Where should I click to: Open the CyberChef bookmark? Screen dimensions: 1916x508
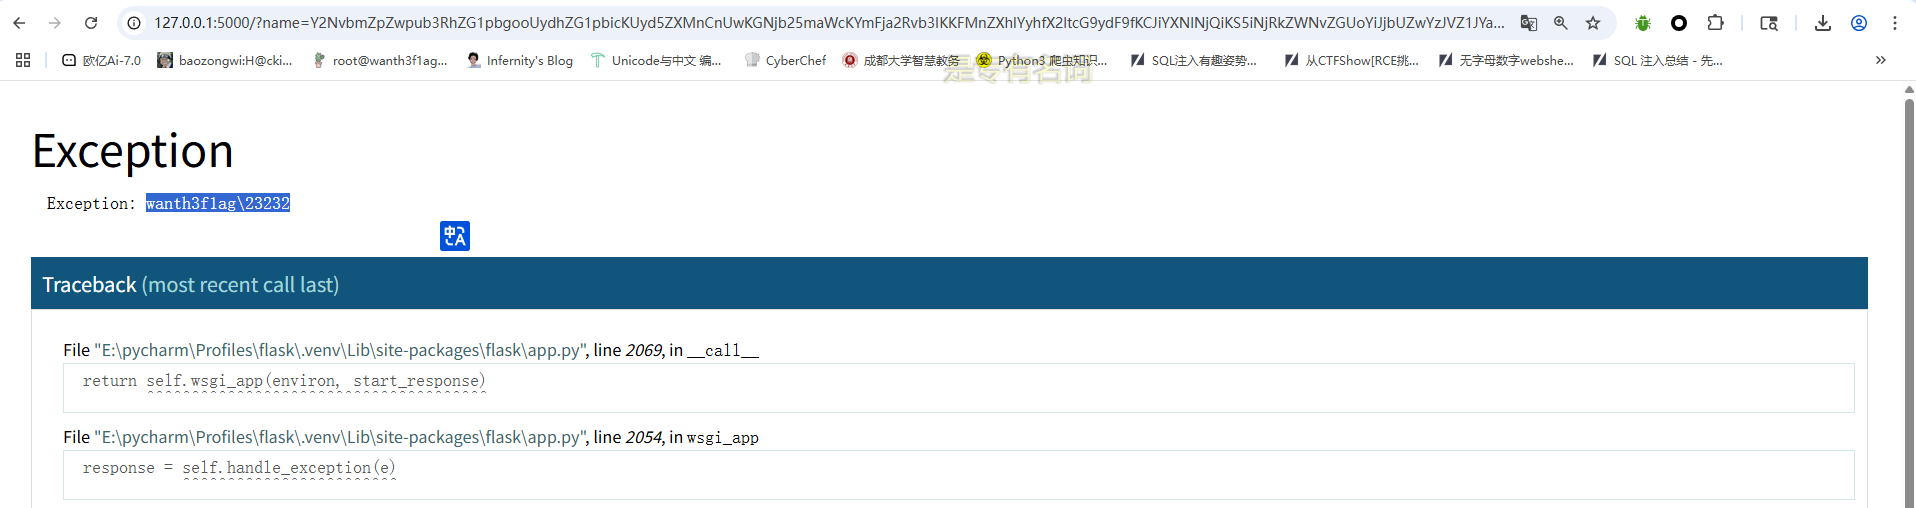coord(786,60)
